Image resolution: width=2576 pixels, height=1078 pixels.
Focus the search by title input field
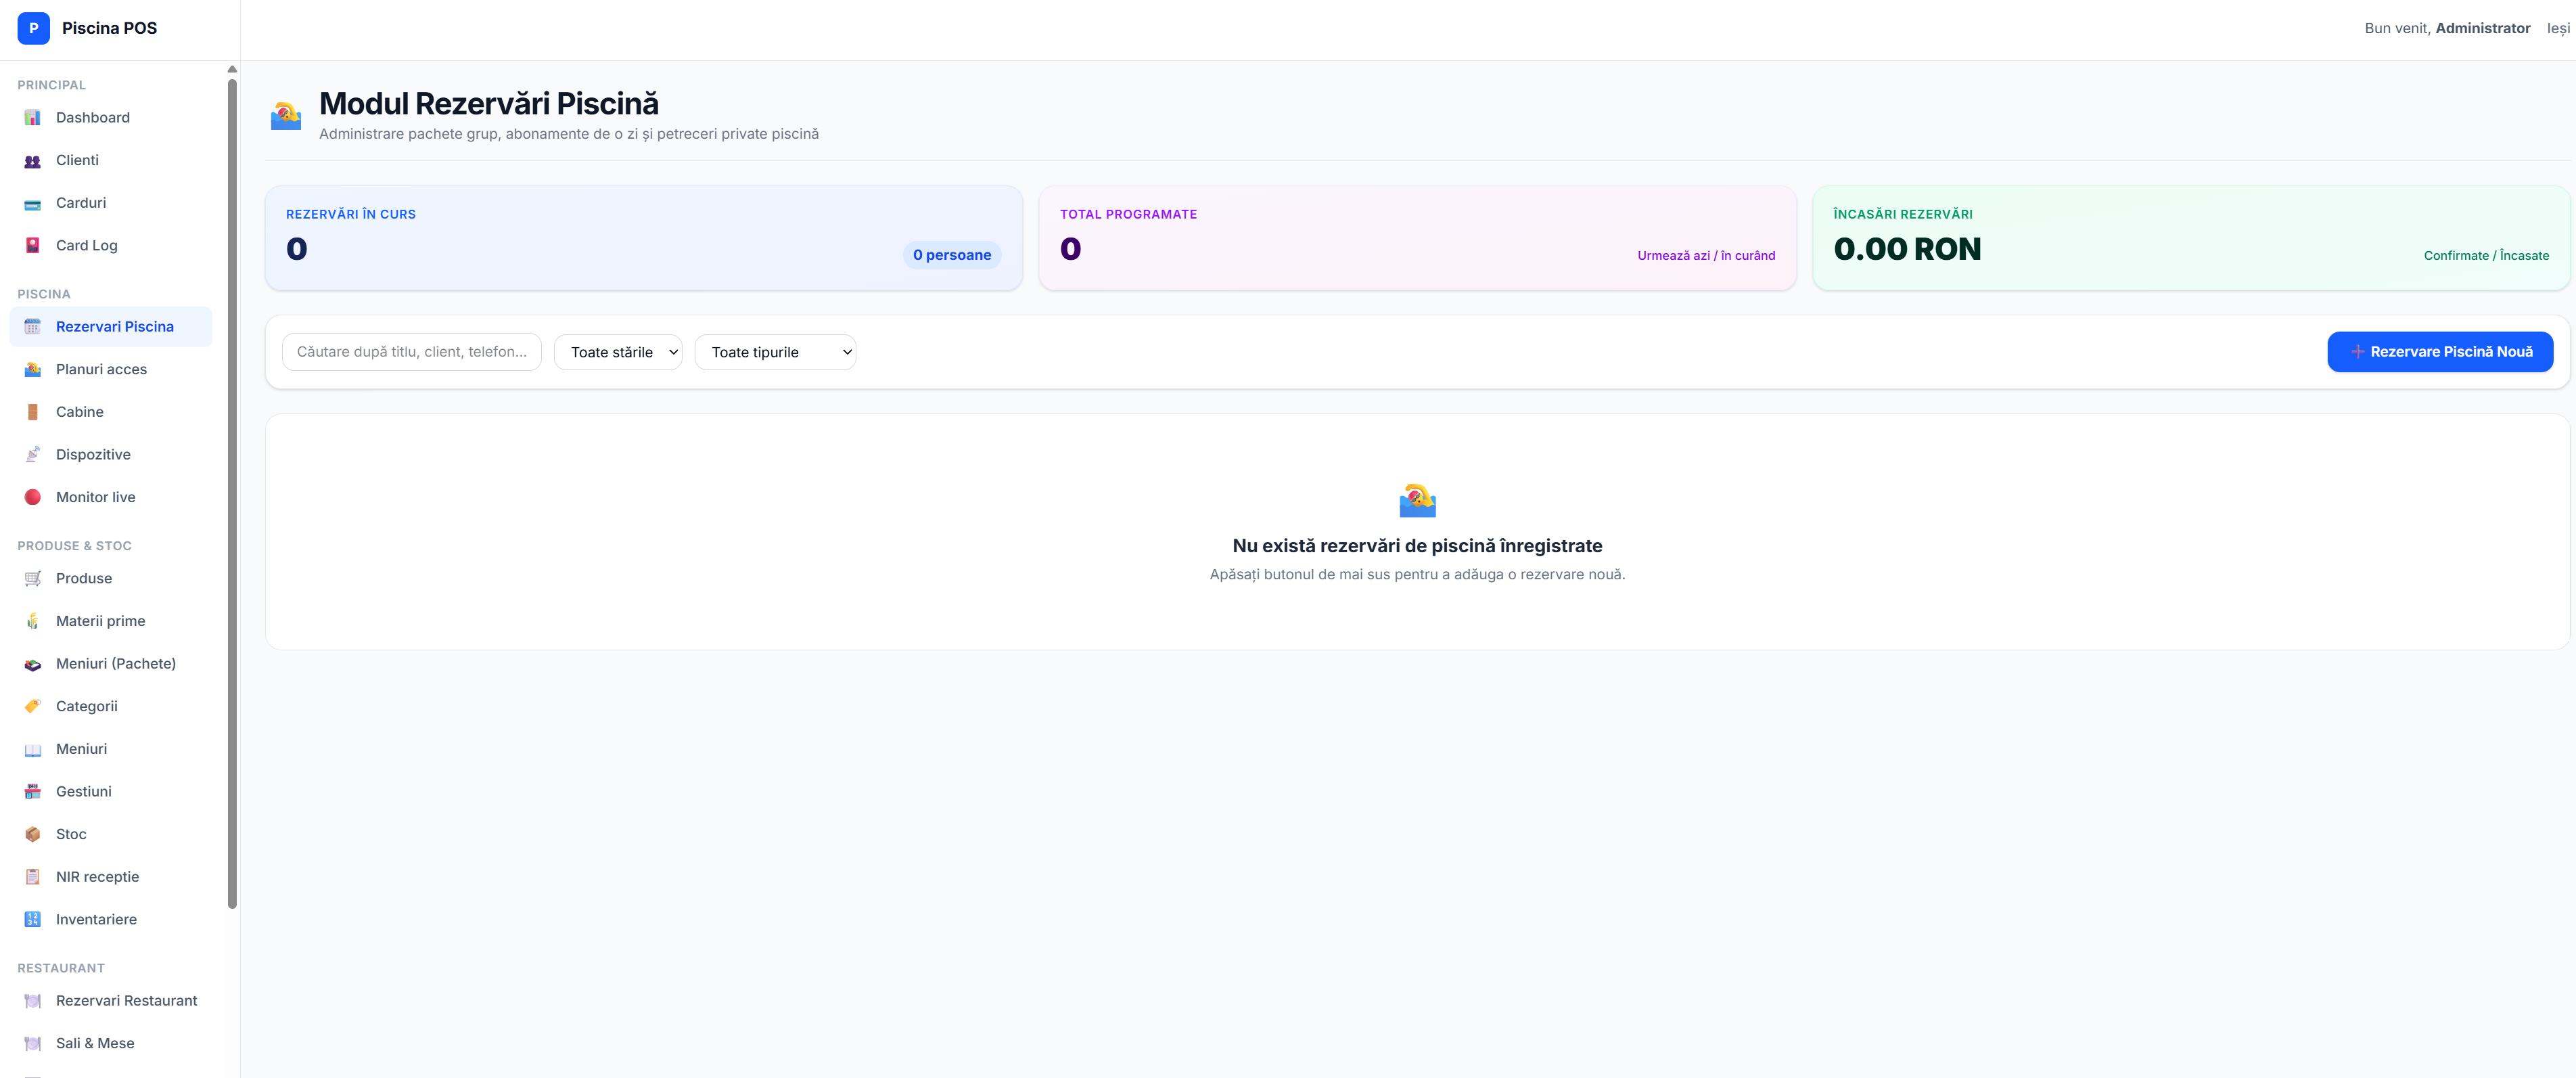412,352
